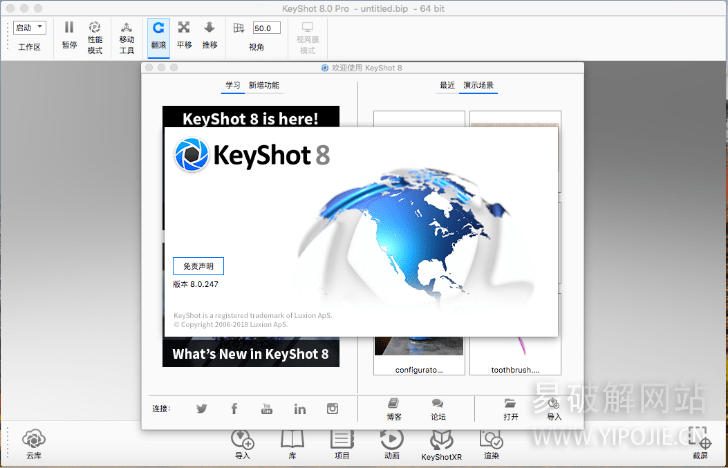Open the KeyShotXR wizard
728x468 pixels.
point(442,445)
